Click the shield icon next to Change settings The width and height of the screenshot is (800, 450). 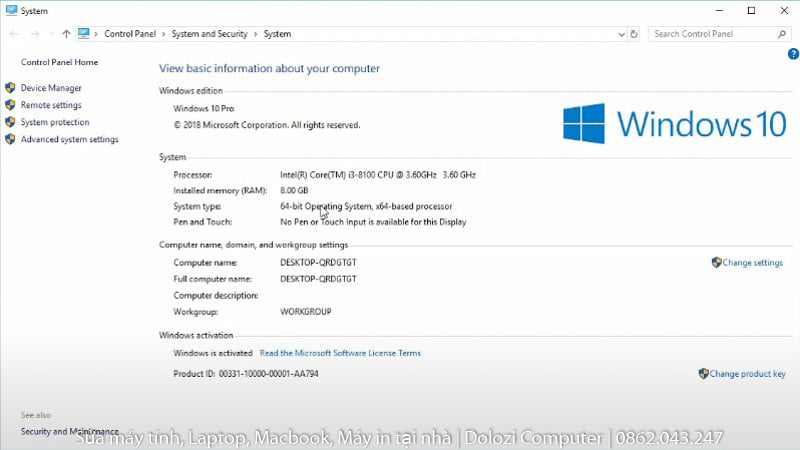[x=716, y=263]
